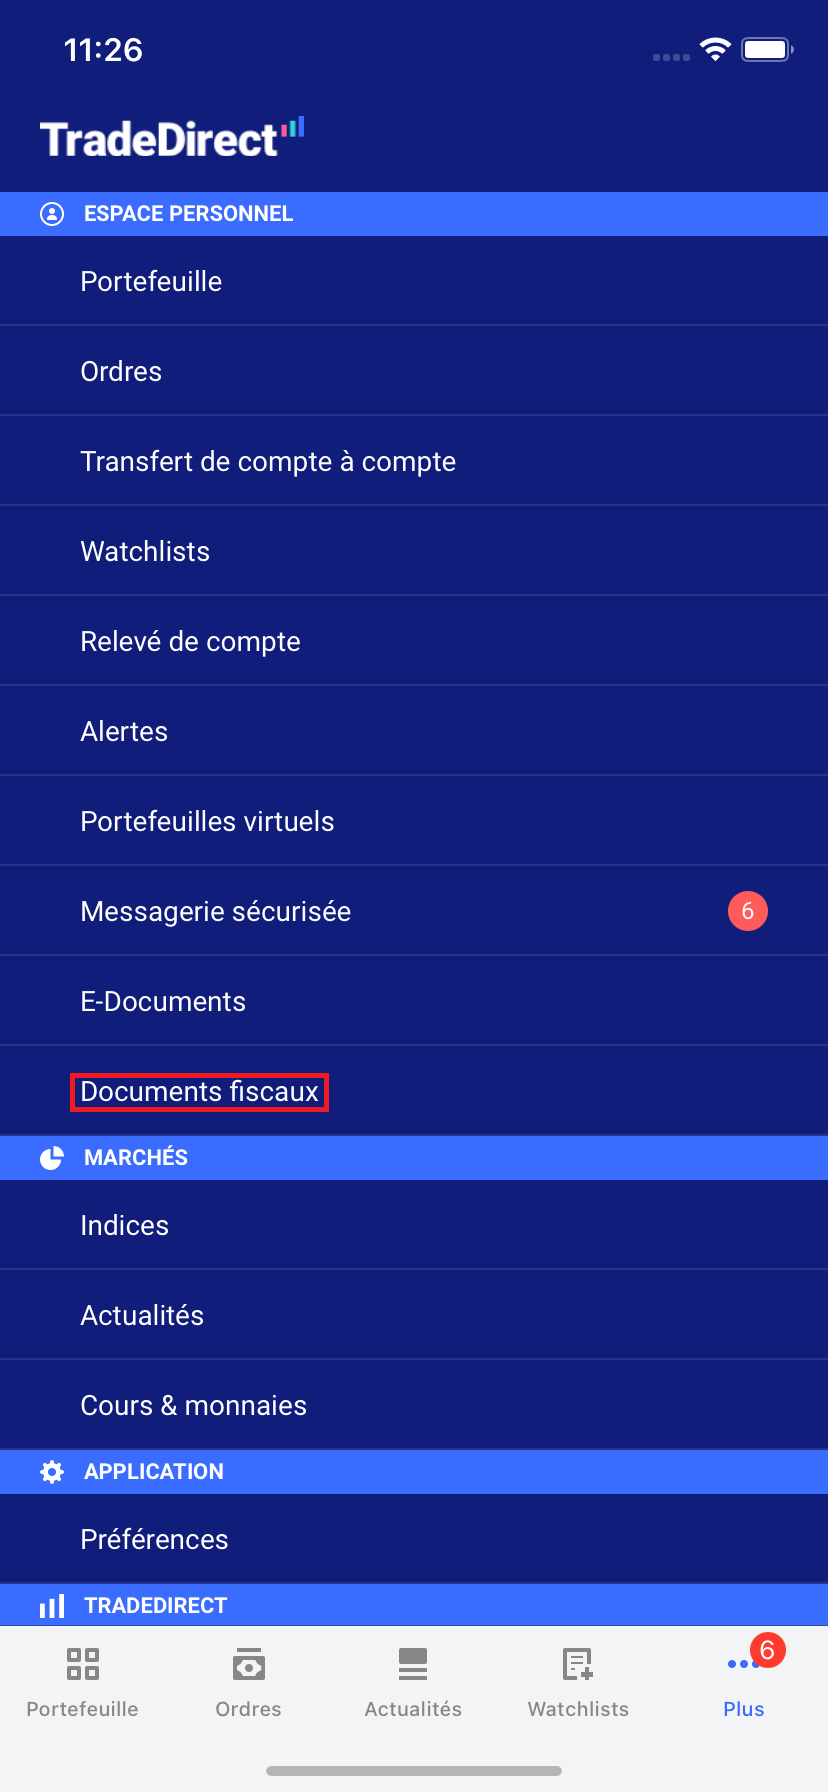Select Ordres in the personal space list
828x1792 pixels.
click(x=121, y=372)
